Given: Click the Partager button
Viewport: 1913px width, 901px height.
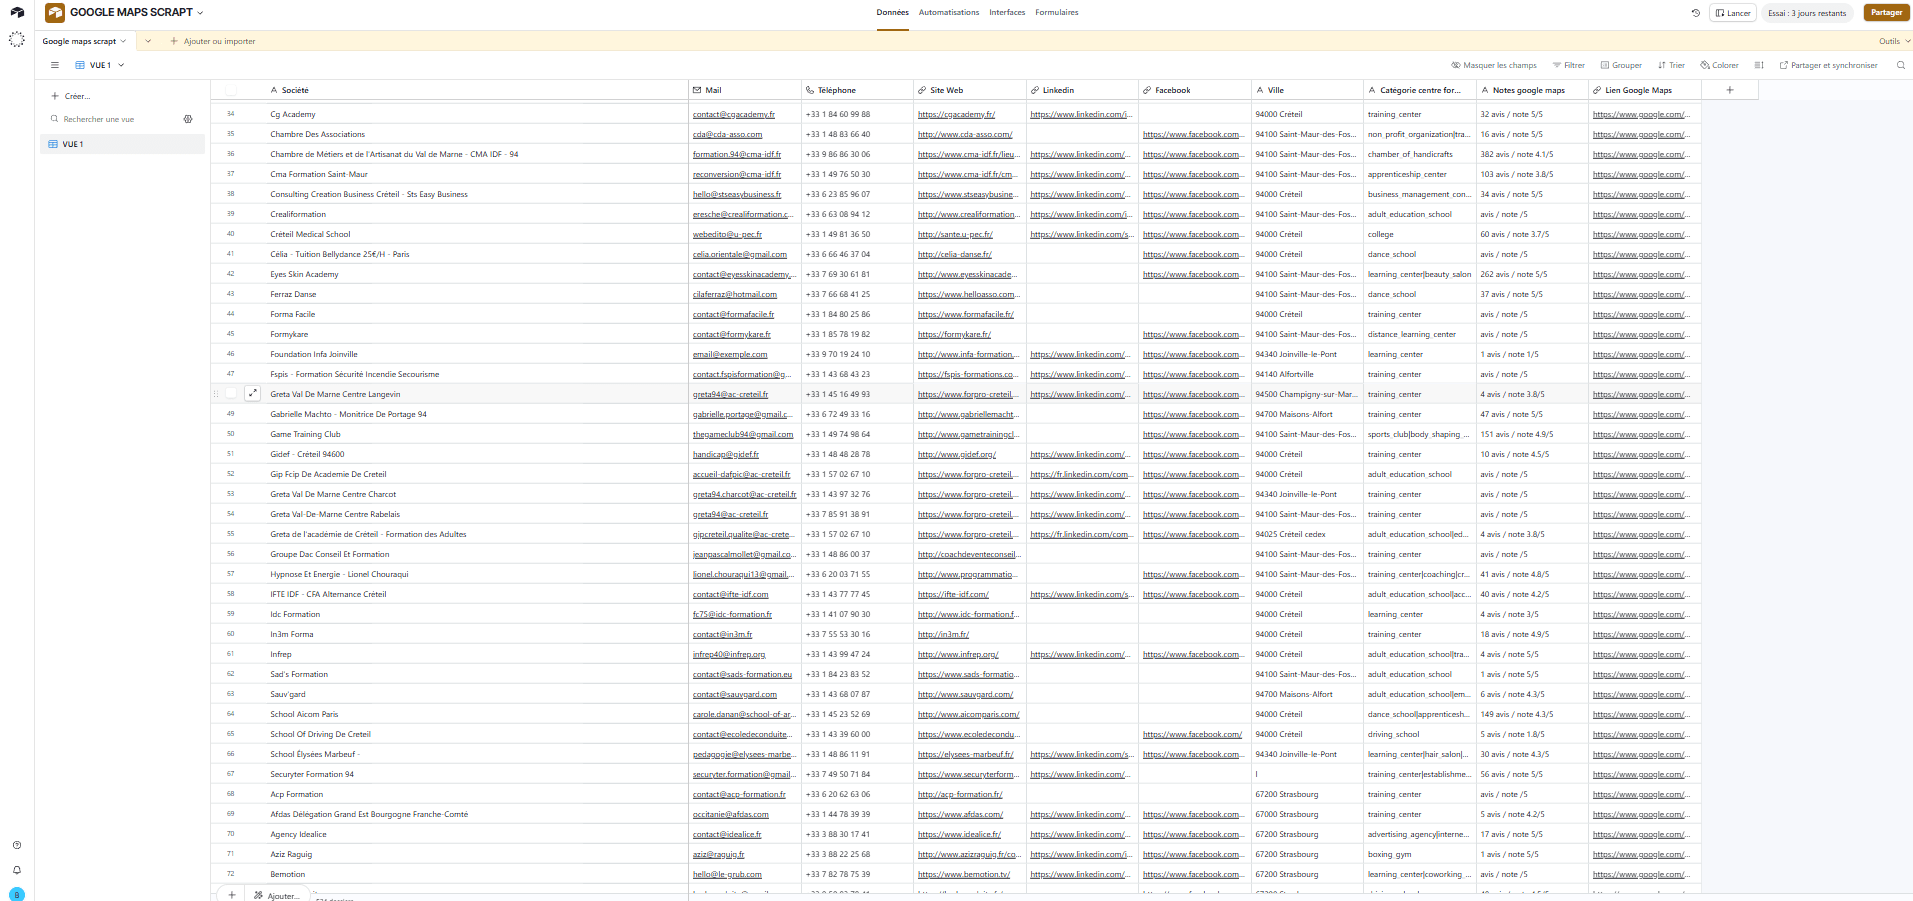Looking at the screenshot, I should [1886, 13].
